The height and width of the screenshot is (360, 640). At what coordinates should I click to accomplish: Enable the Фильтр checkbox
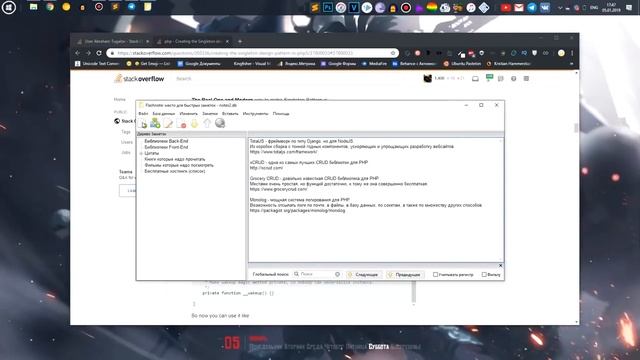484,275
